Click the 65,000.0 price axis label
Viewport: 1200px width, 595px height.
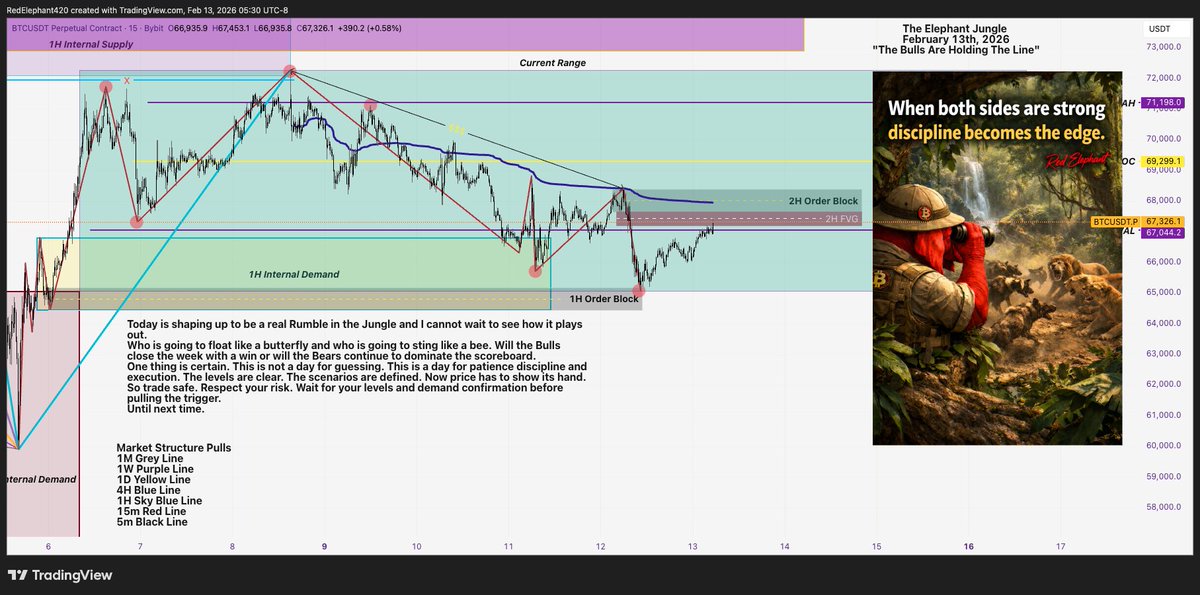coord(1164,293)
